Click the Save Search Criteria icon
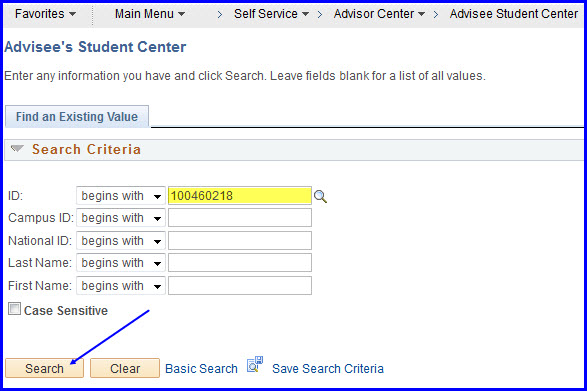This screenshot has height=391, width=587. pyautogui.click(x=255, y=364)
